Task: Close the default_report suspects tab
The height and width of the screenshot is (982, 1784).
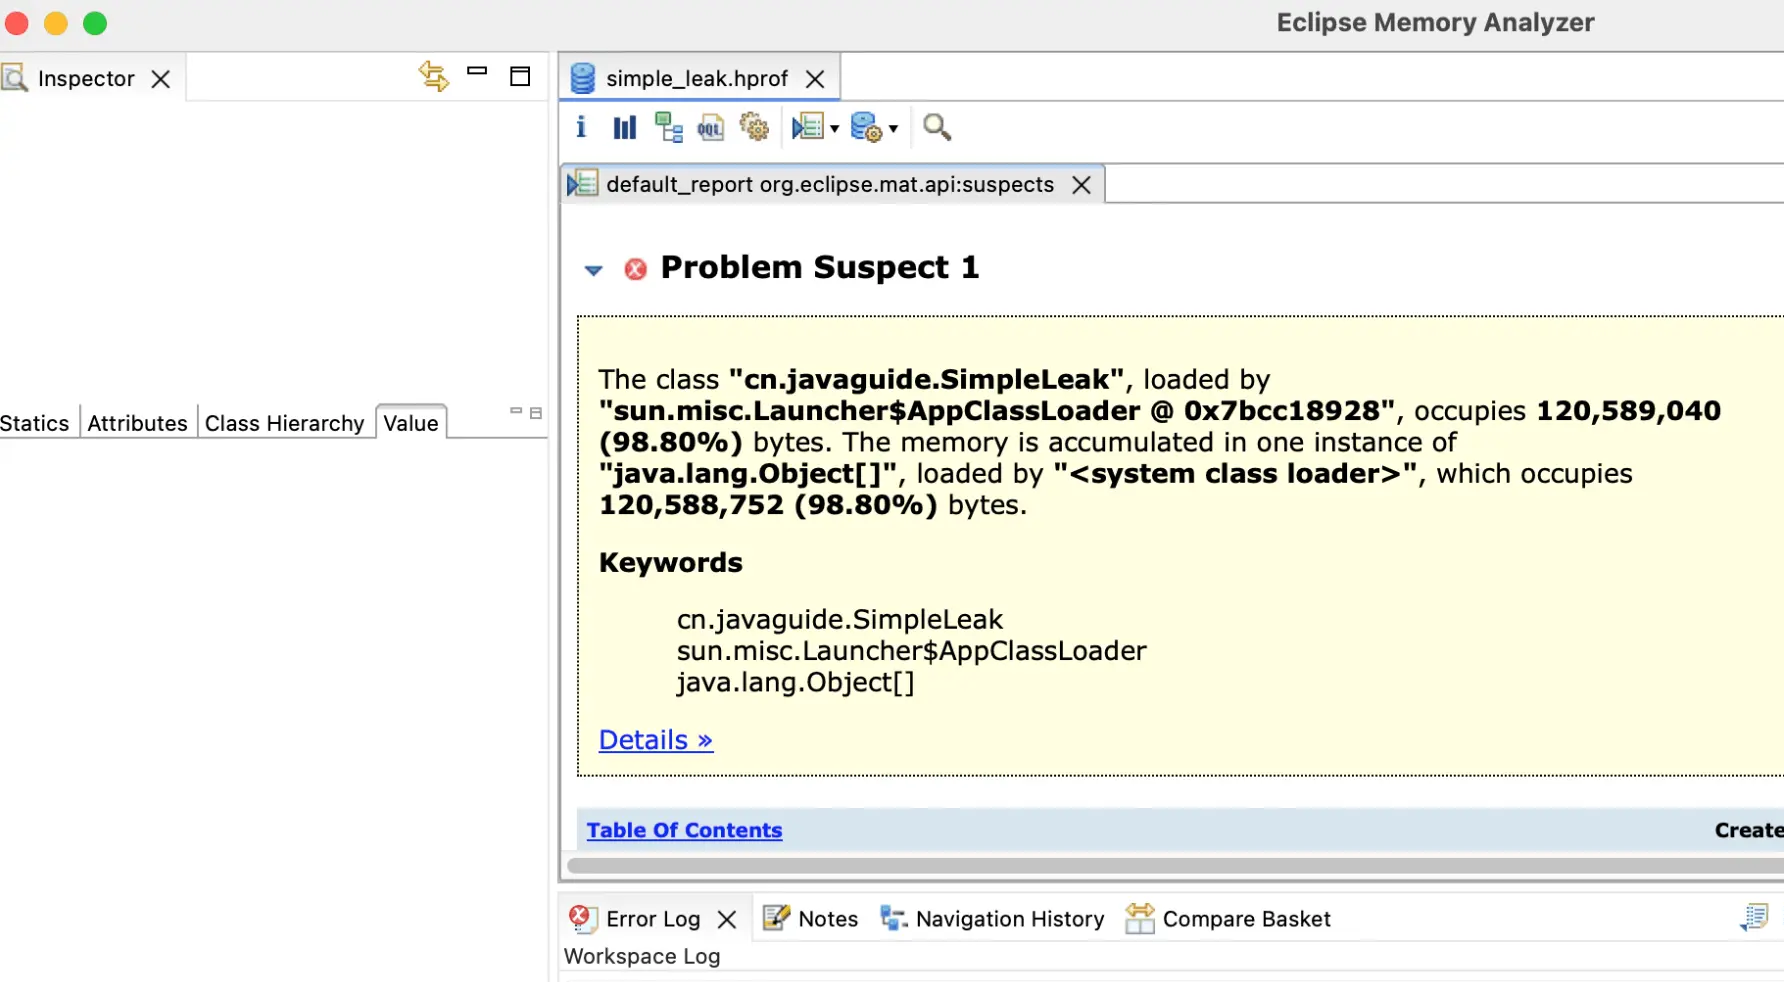Action: coord(1081,185)
